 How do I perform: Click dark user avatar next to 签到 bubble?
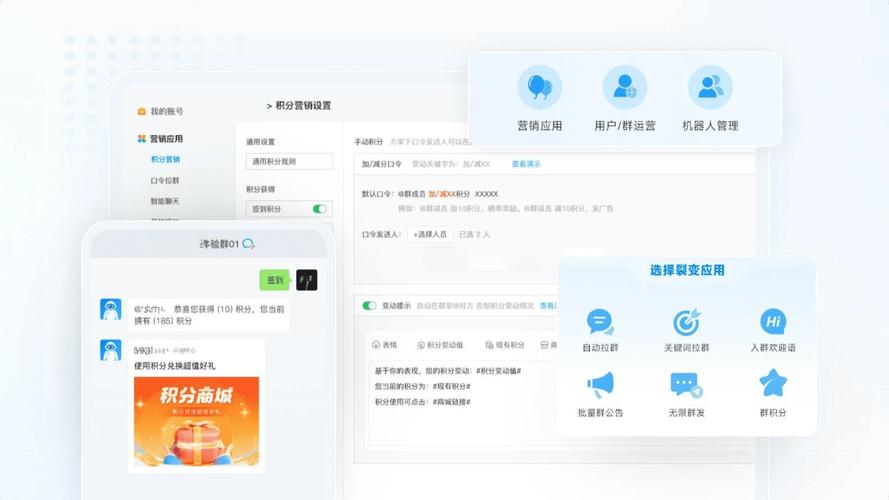tap(307, 280)
